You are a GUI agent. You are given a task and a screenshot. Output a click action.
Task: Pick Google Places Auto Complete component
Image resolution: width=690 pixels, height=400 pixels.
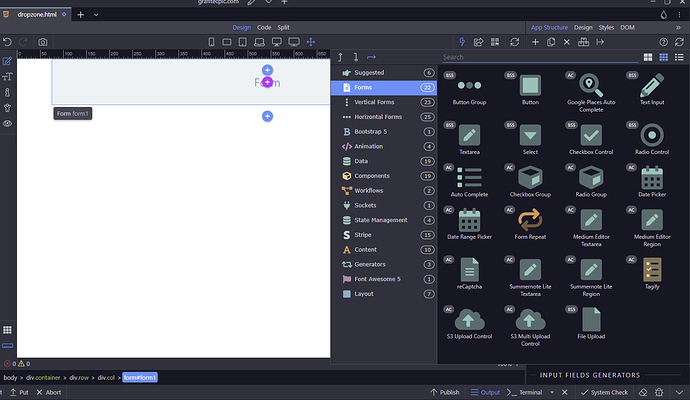(591, 94)
